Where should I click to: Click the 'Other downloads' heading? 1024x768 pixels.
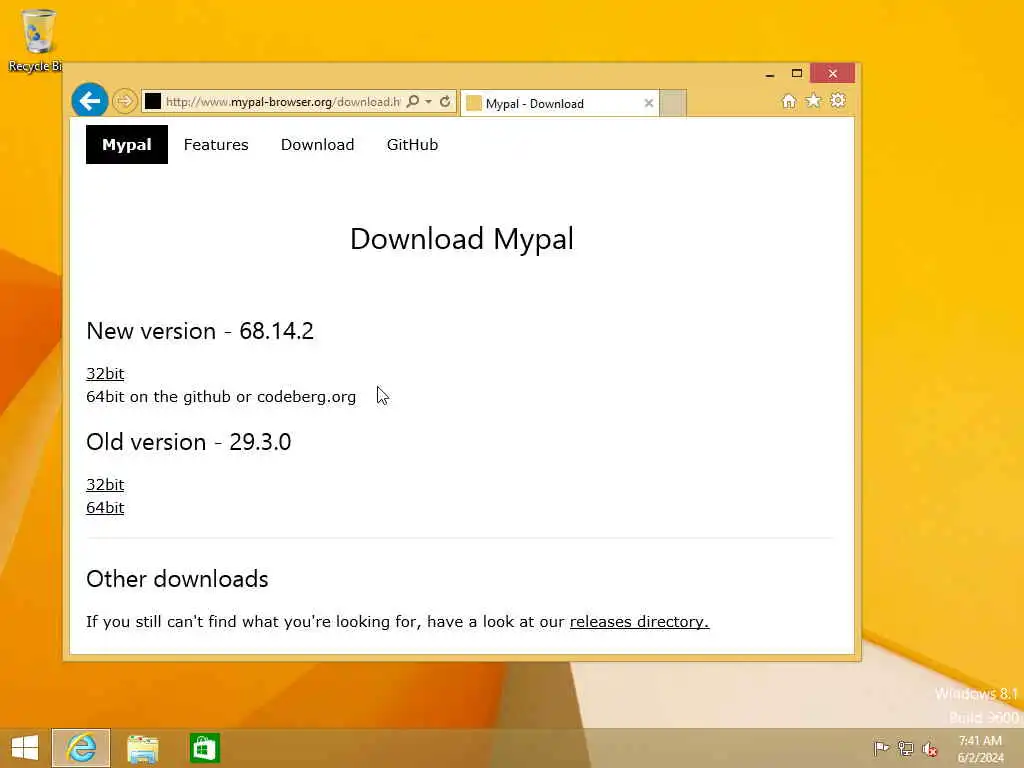tap(177, 579)
